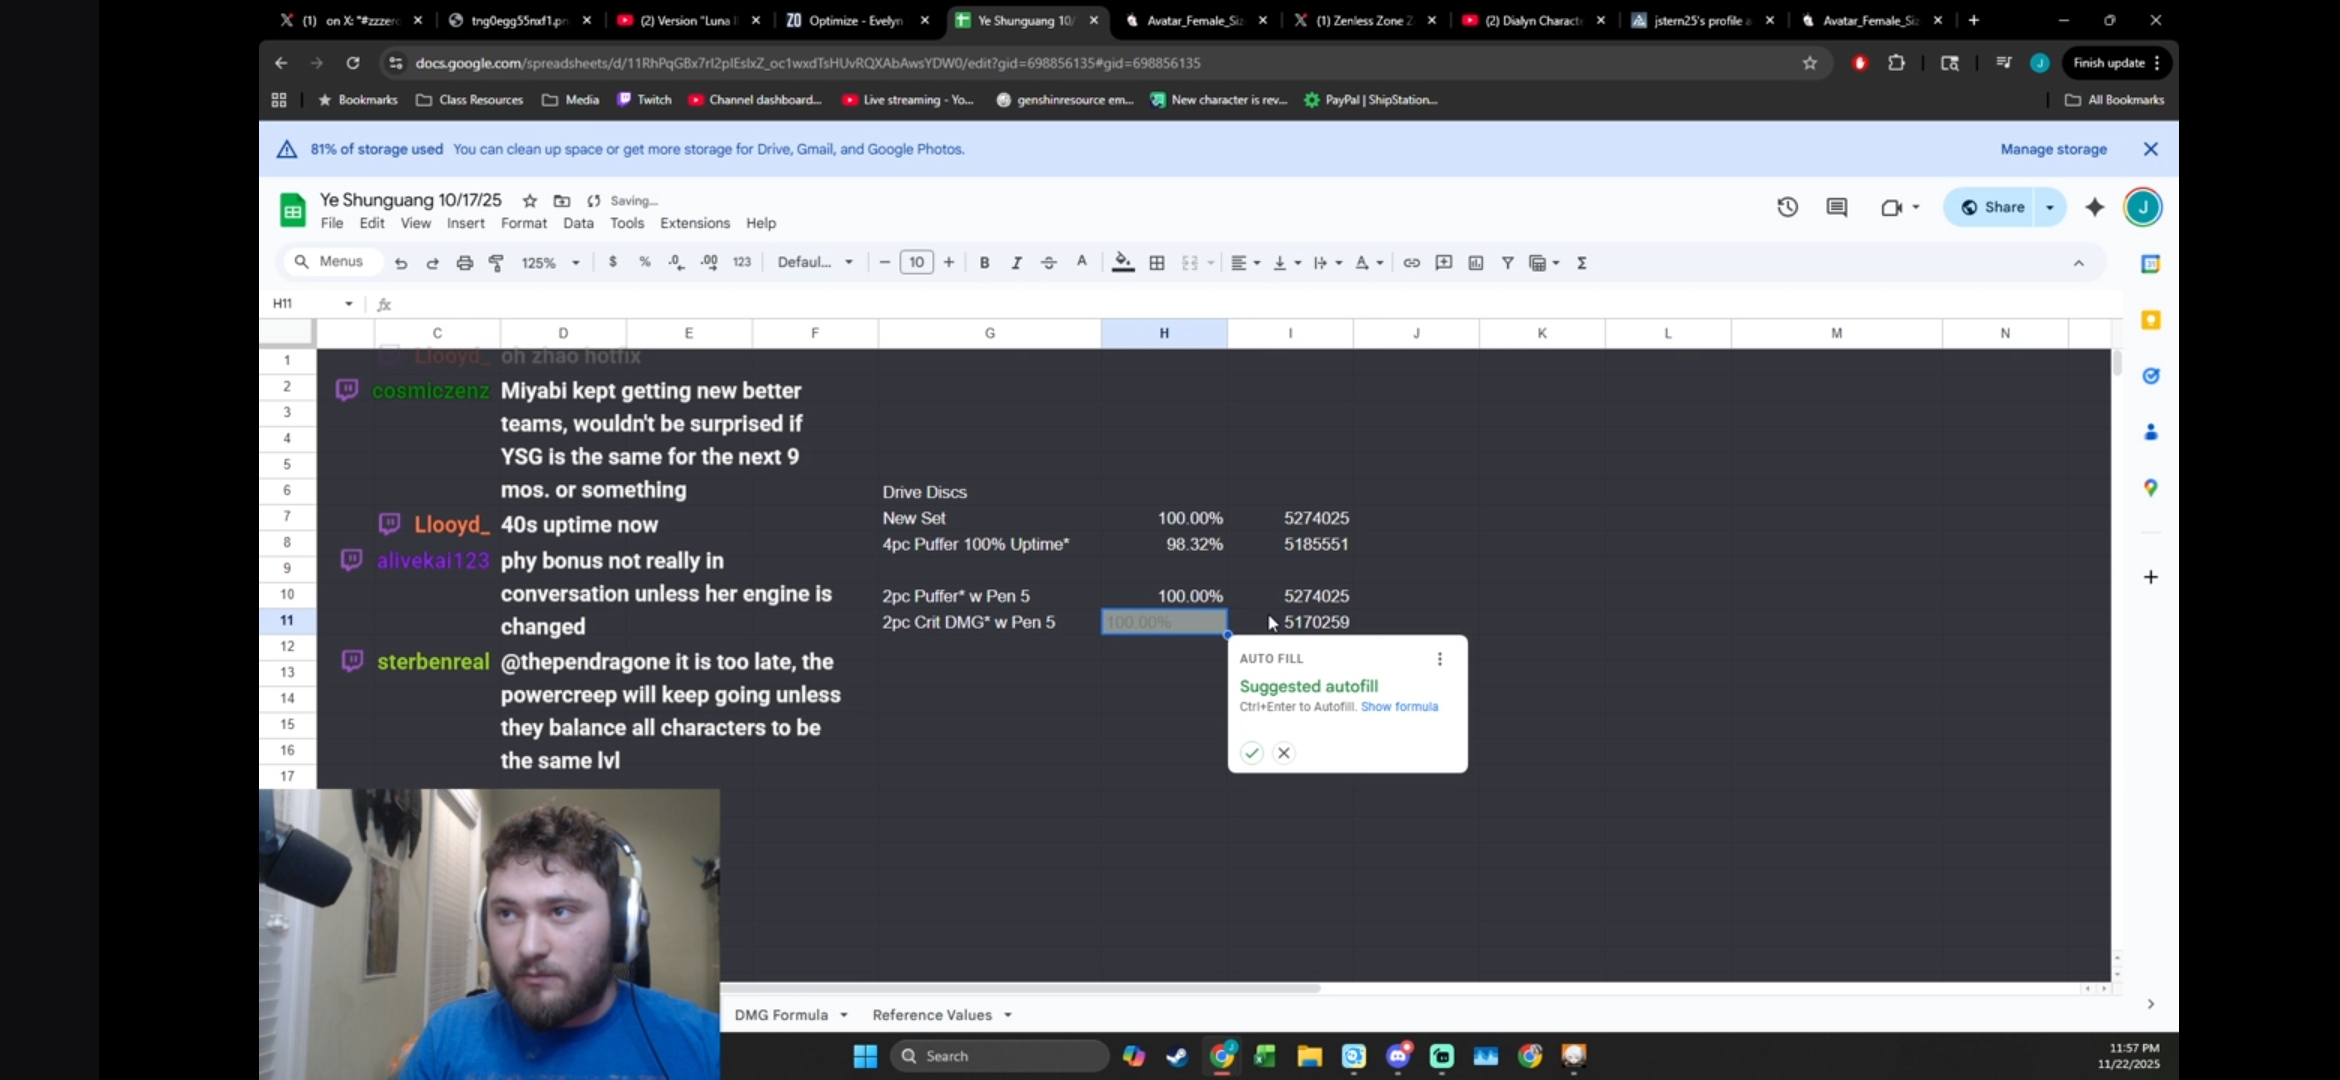Open the Default font dropdown
This screenshot has width=2340, height=1080.
click(815, 263)
